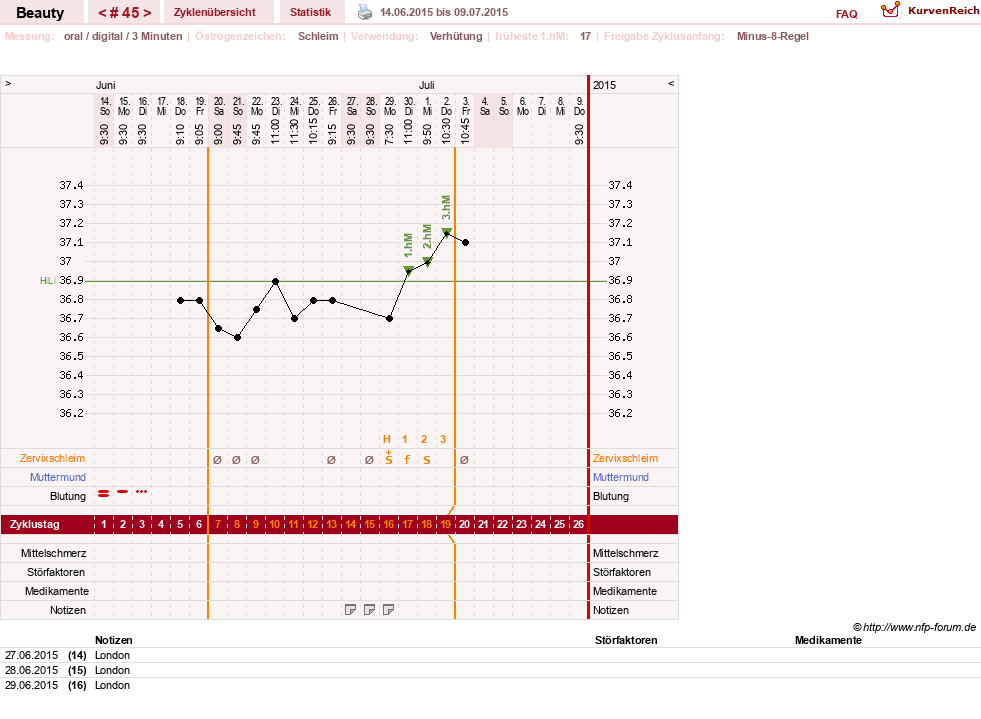Click the 9. Do date column header
This screenshot has width=981, height=719.
point(579,106)
